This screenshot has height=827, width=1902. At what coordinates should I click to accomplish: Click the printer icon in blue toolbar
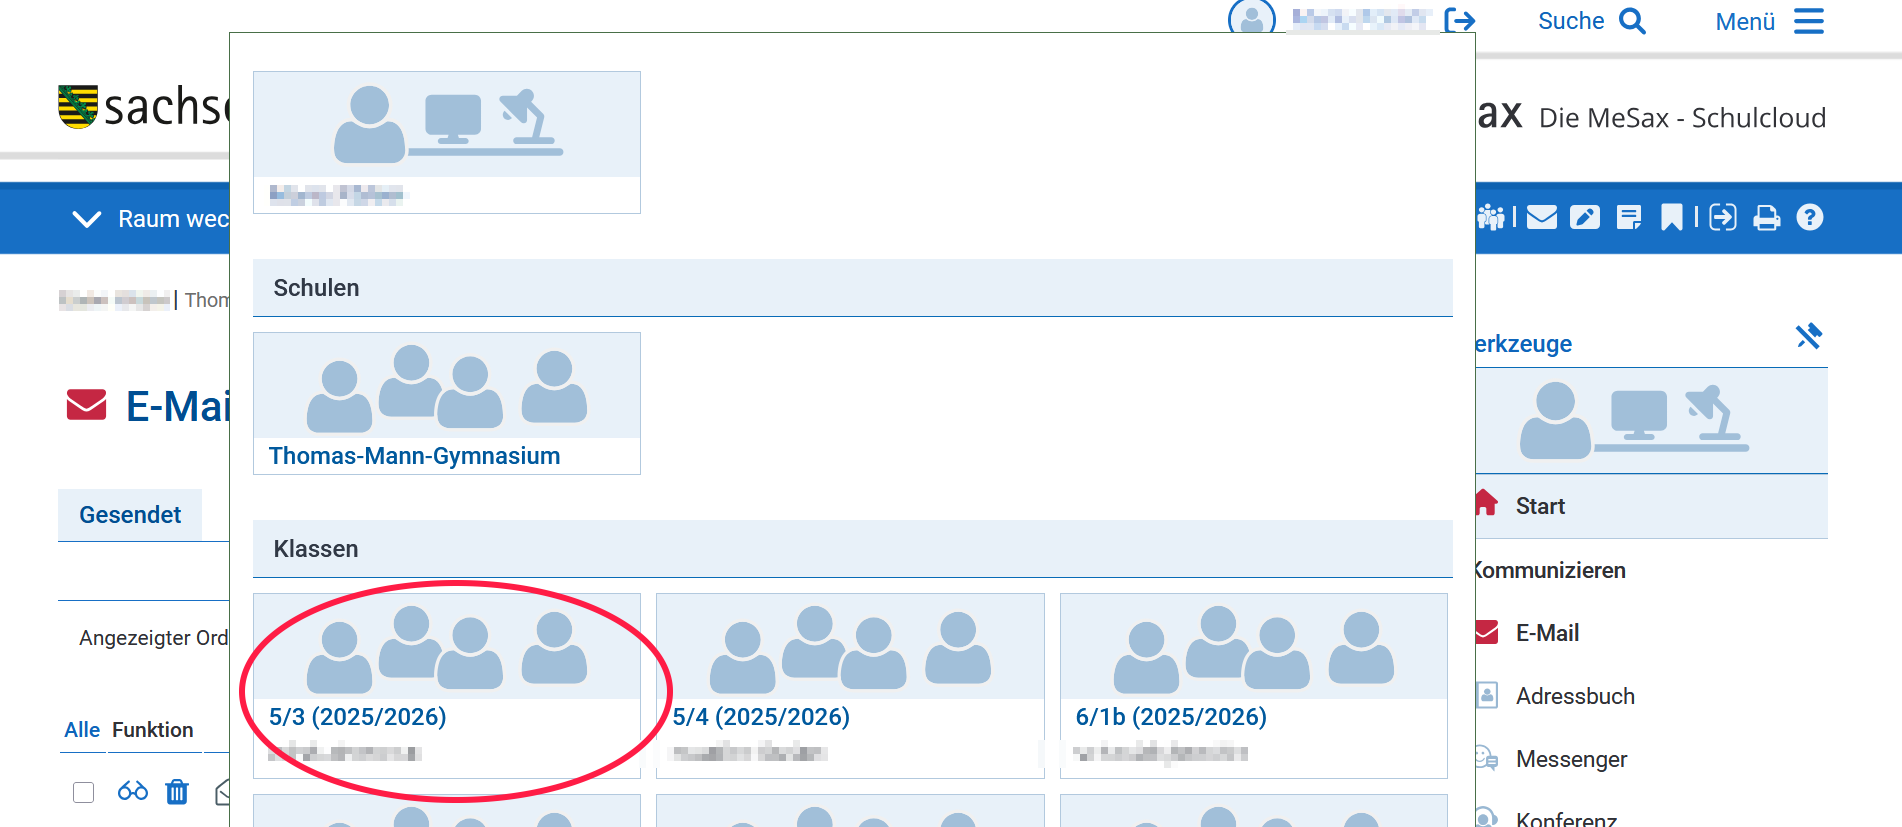pyautogui.click(x=1767, y=217)
